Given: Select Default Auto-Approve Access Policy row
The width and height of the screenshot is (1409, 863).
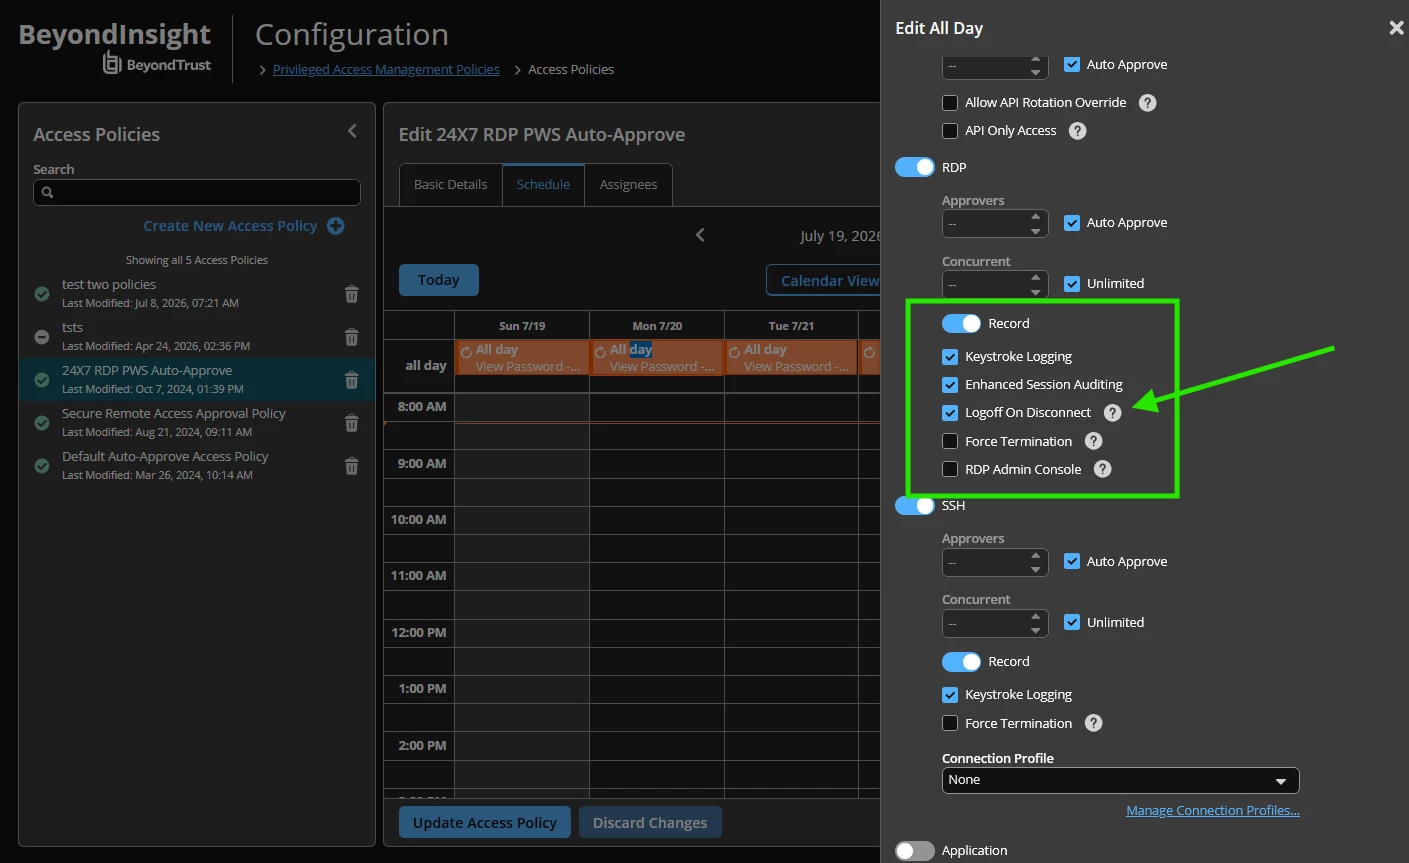Looking at the screenshot, I should point(197,466).
